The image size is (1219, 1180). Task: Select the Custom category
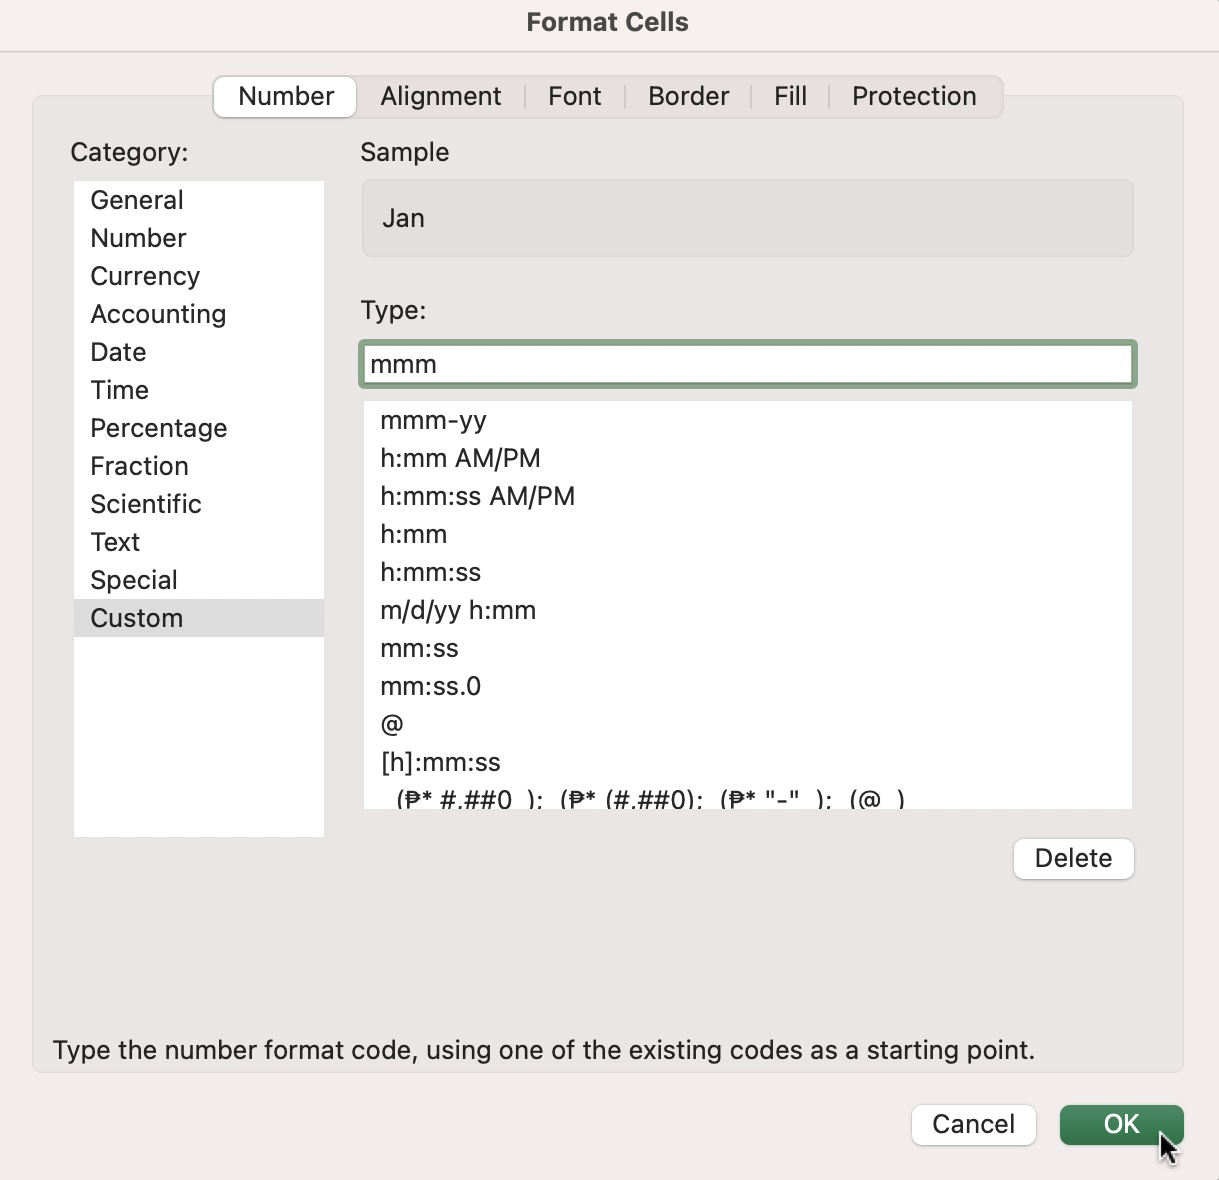[199, 618]
